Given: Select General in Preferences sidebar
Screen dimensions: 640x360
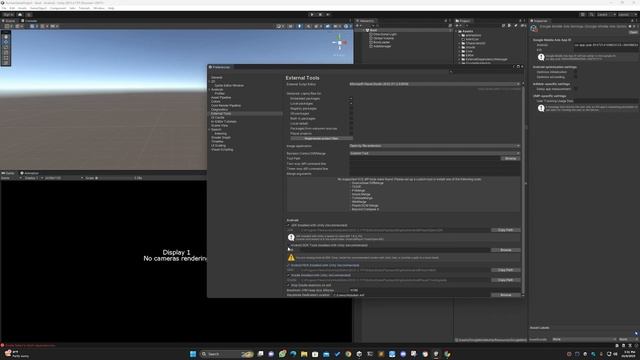Looking at the screenshot, I should click(x=217, y=78).
